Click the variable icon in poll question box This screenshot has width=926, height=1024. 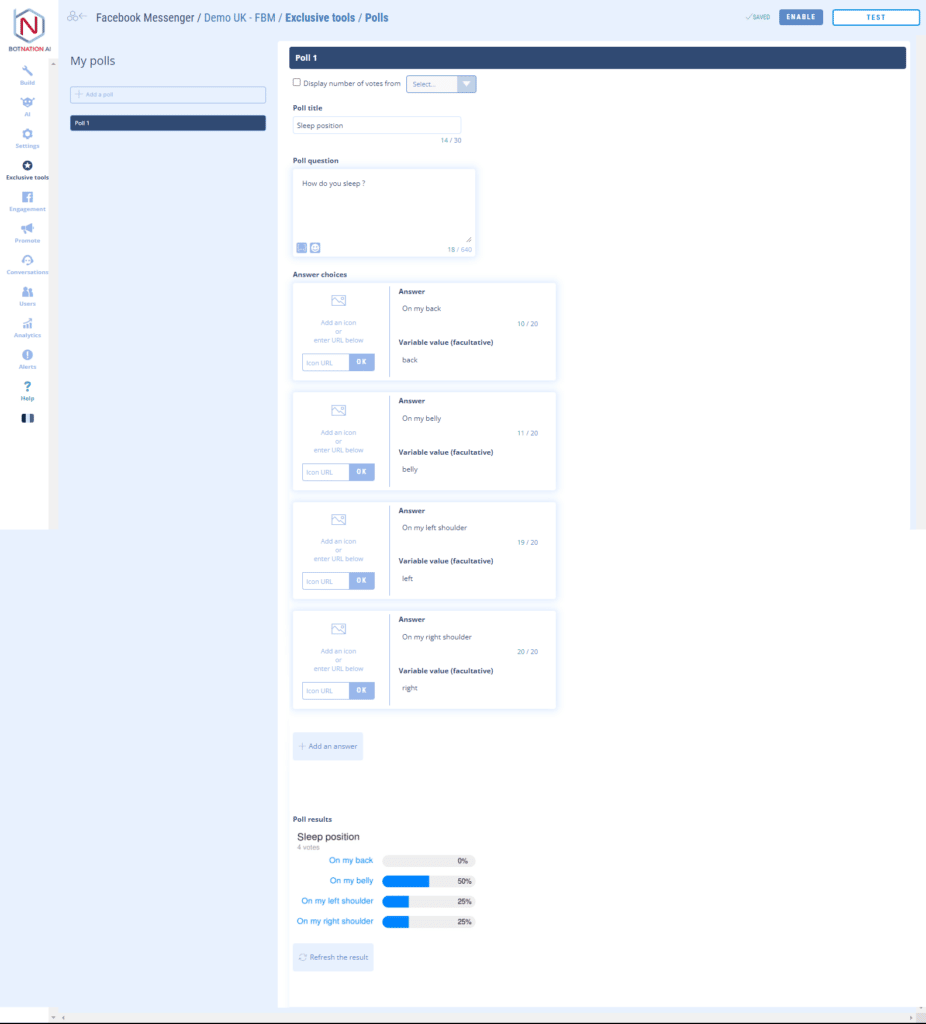pyautogui.click(x=301, y=247)
